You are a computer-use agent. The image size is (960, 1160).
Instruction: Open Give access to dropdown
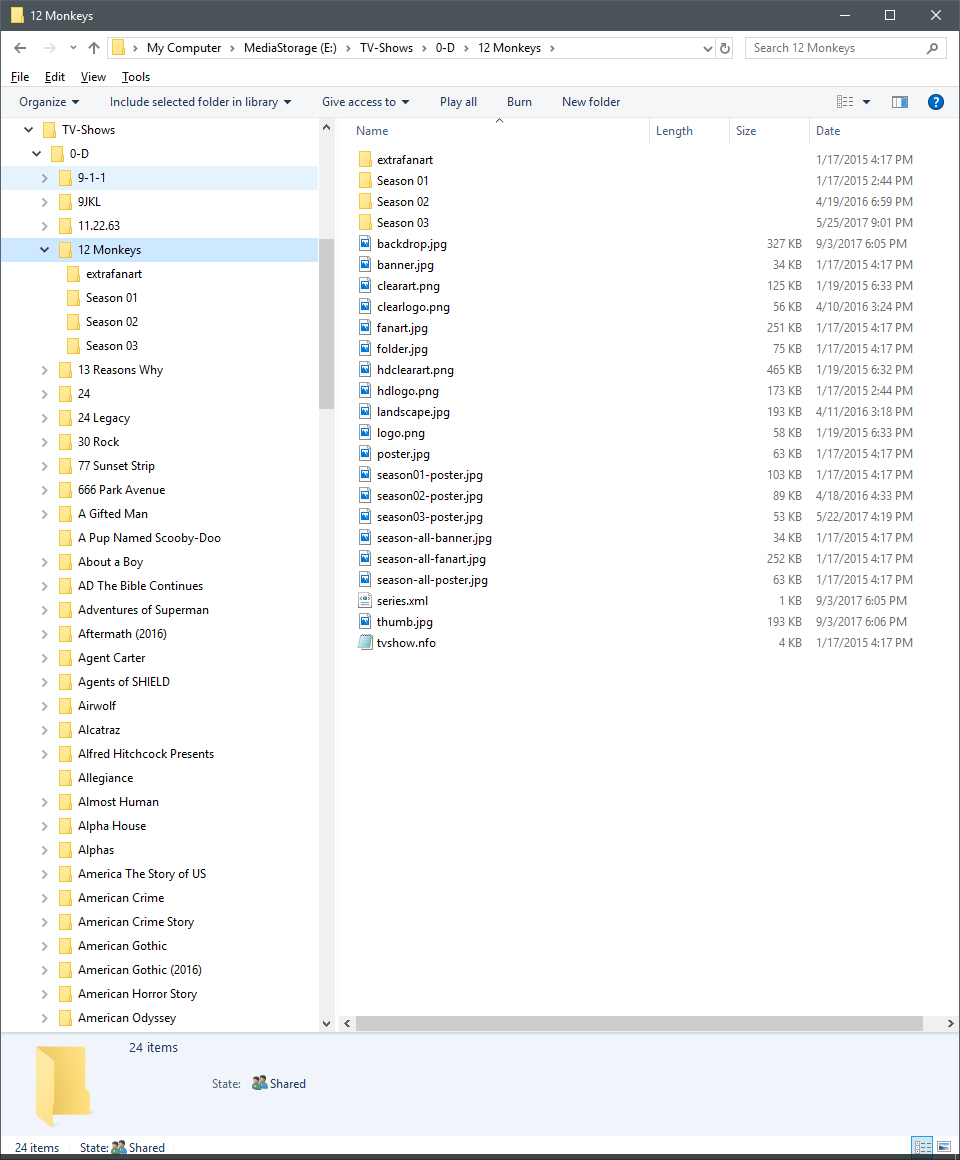[x=365, y=102]
